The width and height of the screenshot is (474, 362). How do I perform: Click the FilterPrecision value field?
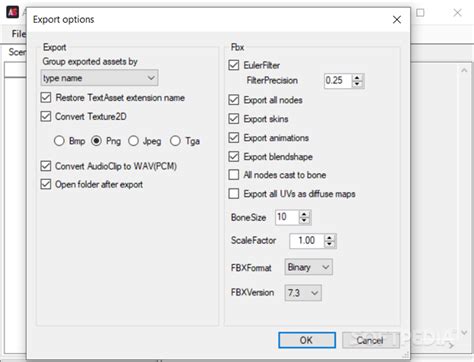pos(338,81)
